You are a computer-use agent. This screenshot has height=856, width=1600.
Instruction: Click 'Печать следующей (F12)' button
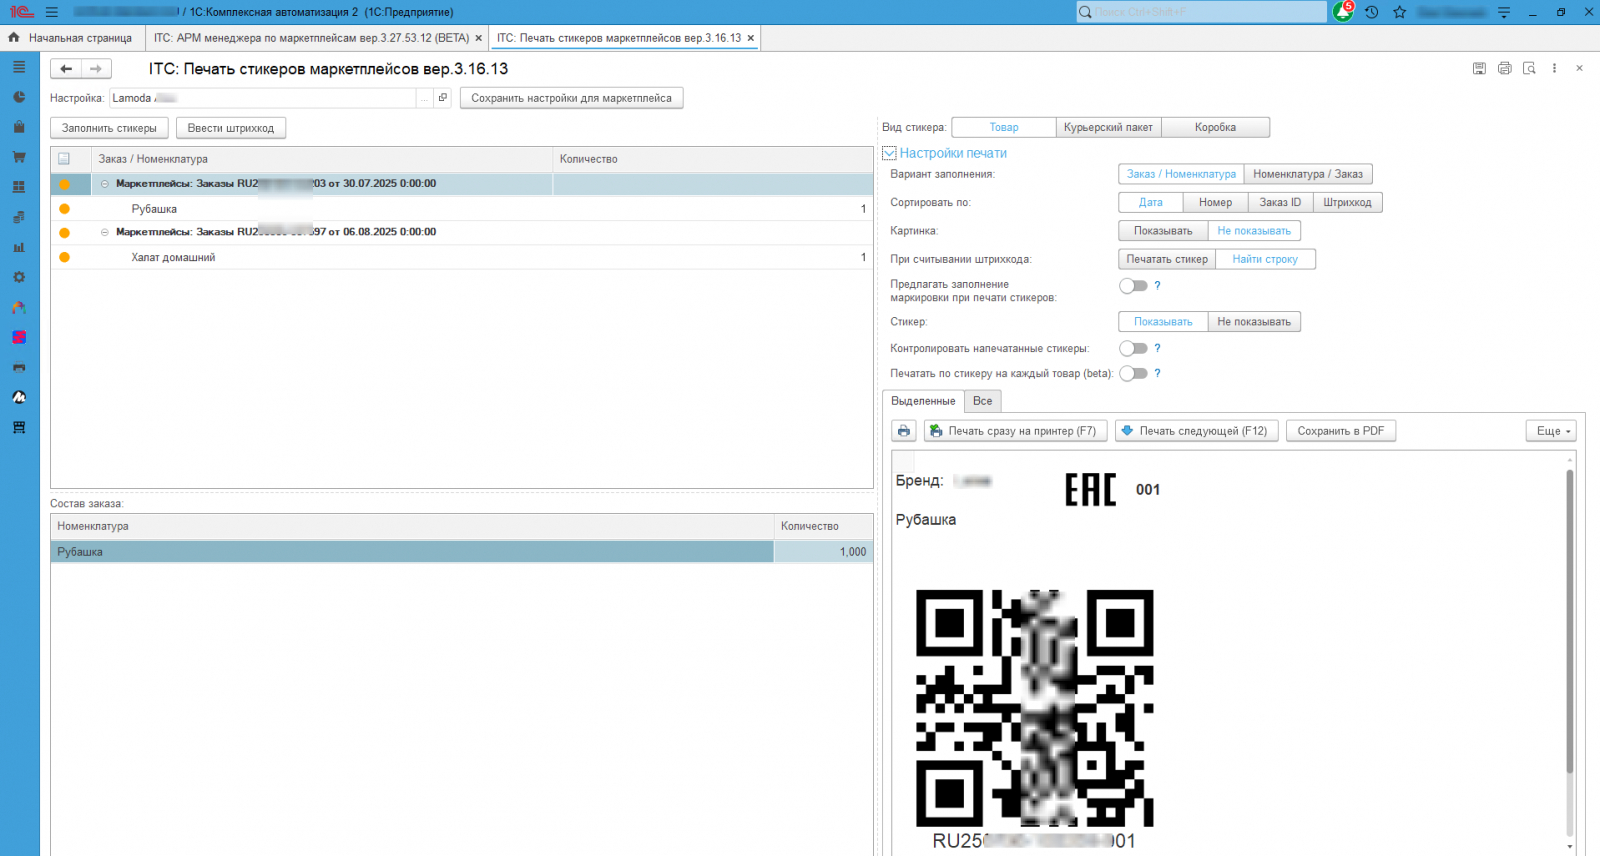click(x=1196, y=431)
